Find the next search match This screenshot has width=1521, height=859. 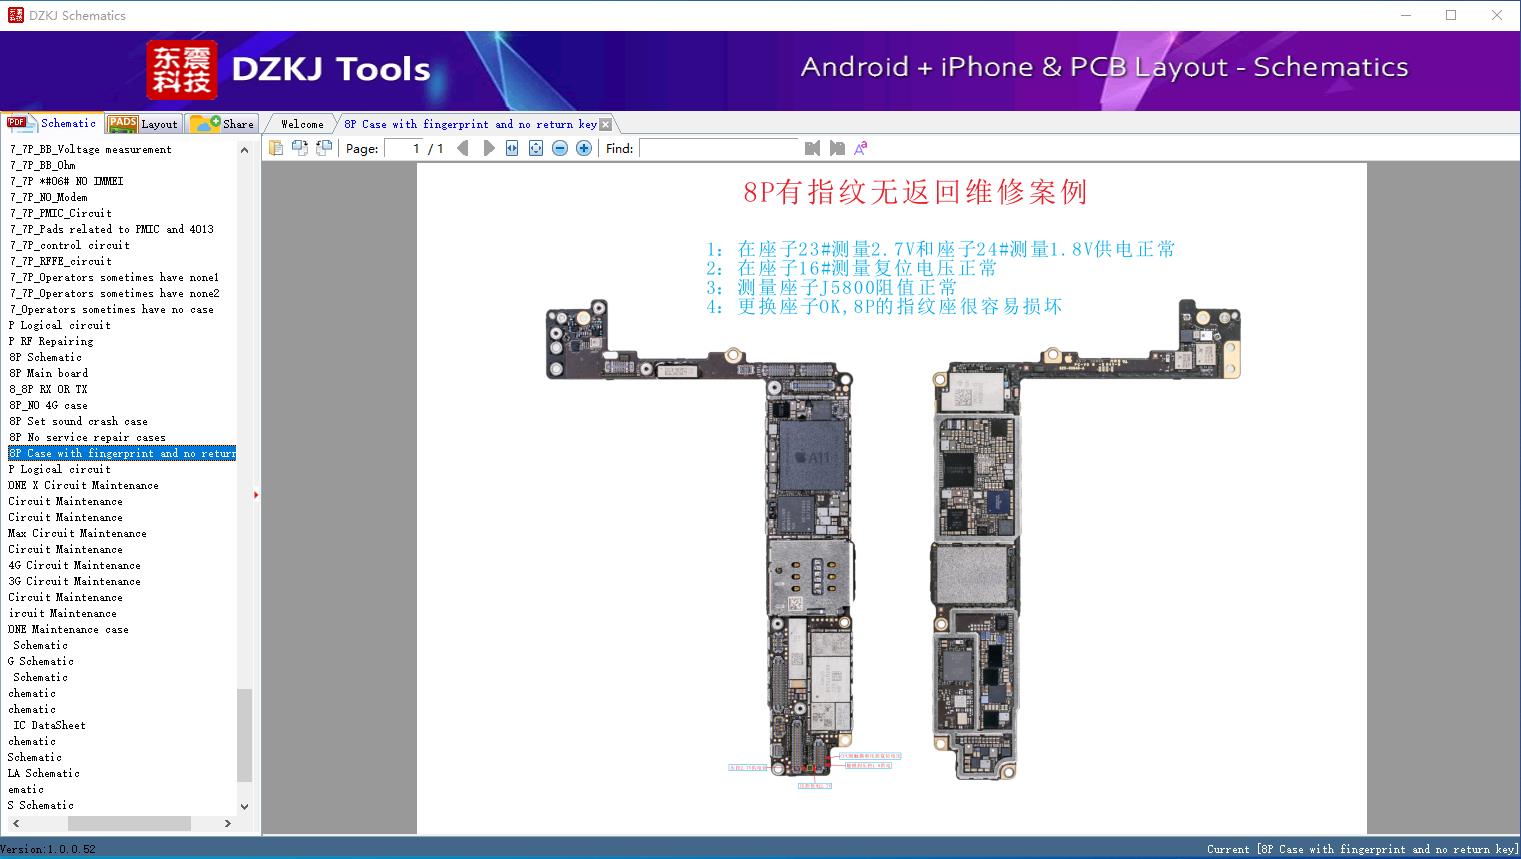point(837,148)
